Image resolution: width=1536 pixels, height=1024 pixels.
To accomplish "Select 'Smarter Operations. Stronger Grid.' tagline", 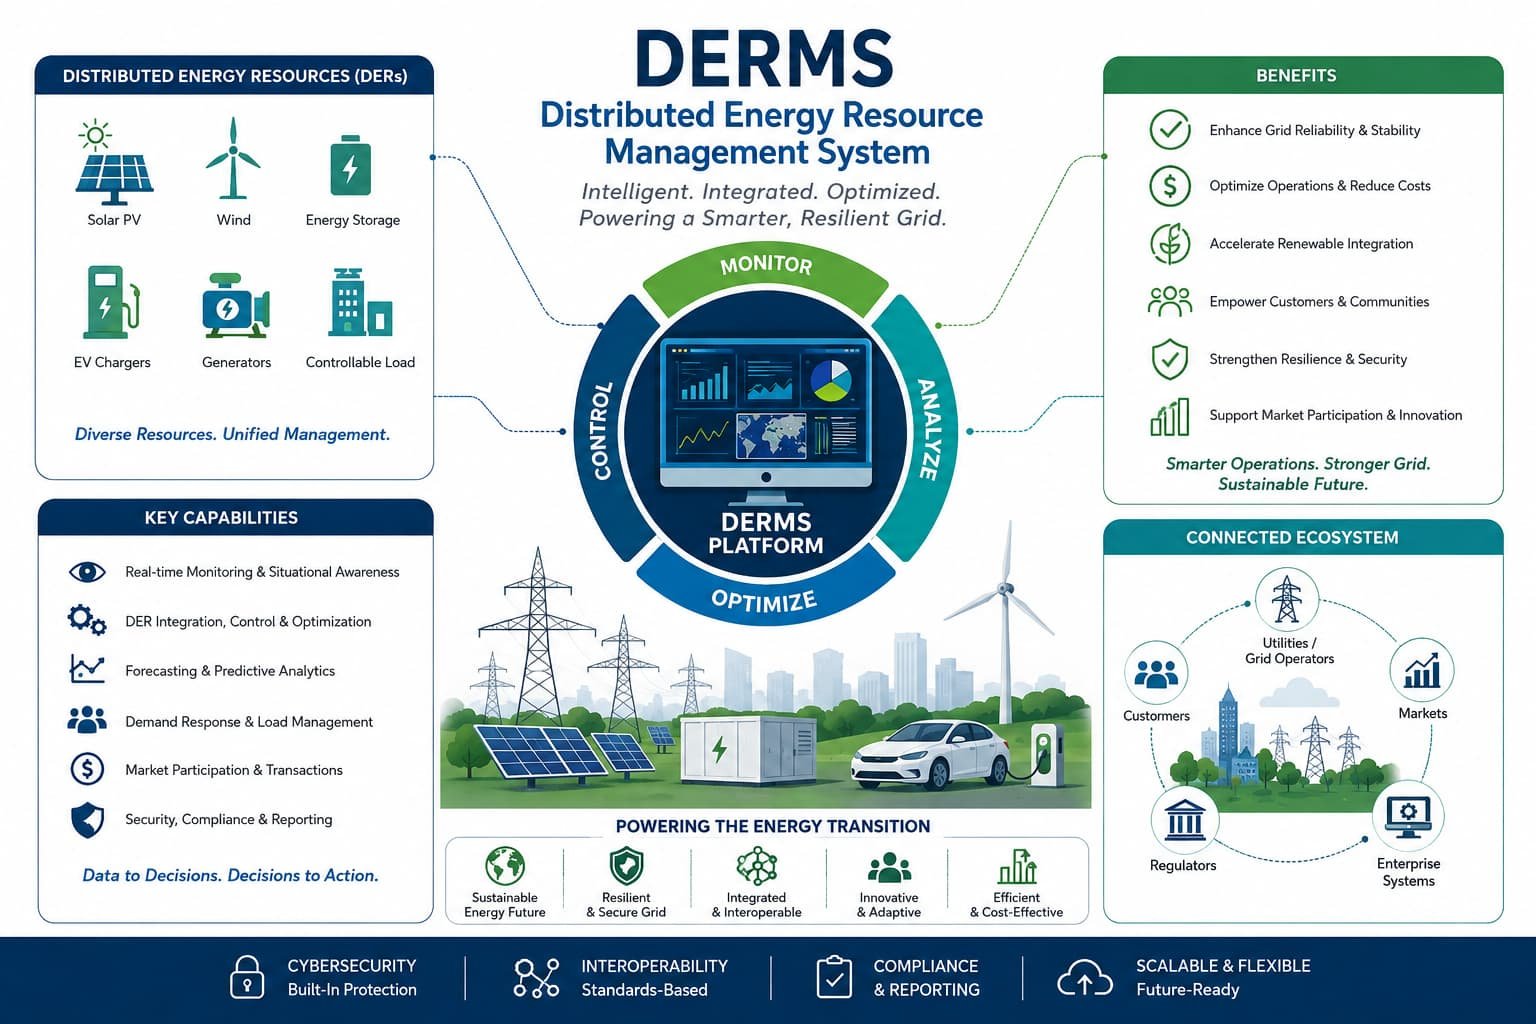I will click(x=1298, y=464).
